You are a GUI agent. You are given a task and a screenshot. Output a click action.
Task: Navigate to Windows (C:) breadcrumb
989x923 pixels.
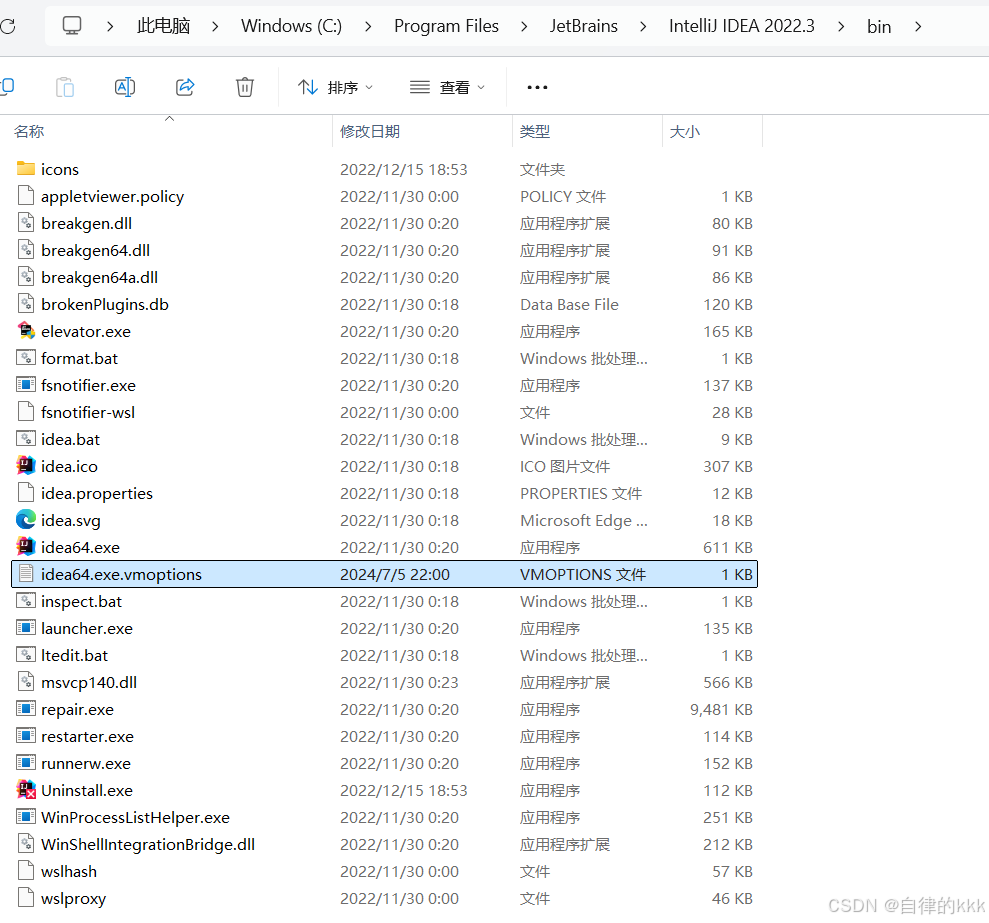tap(291, 26)
